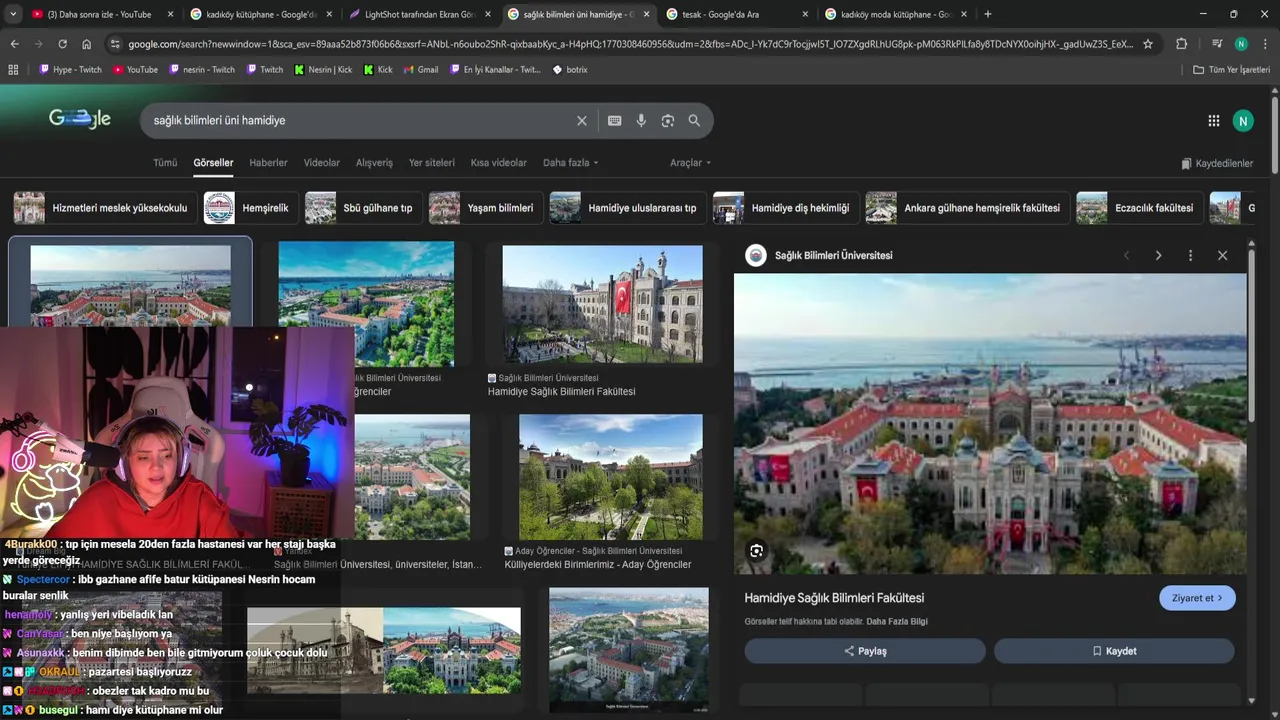Open the Chrome profile N in the toolbar
Viewport: 1280px width, 720px height.
[x=1241, y=44]
